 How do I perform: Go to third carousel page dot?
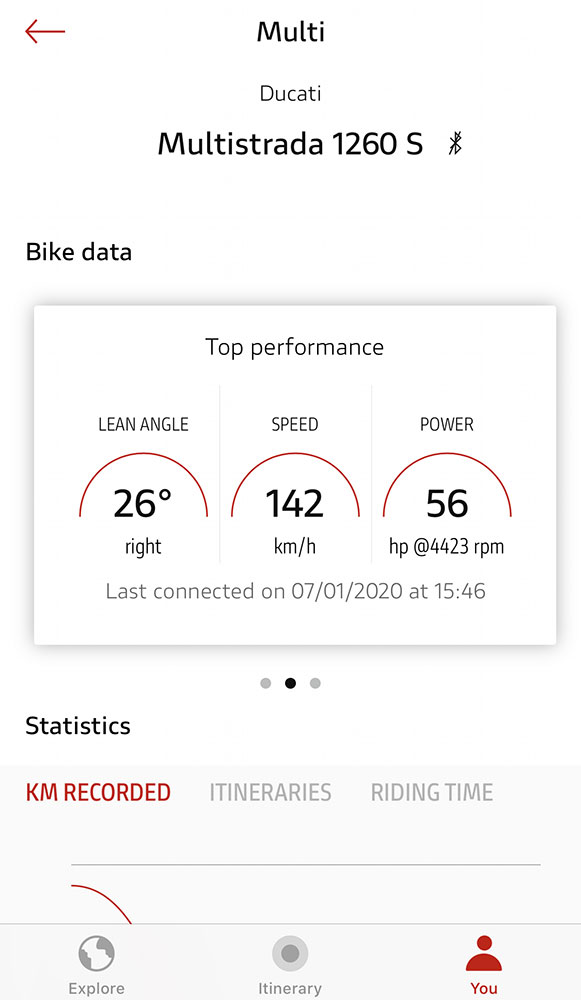pyautogui.click(x=315, y=683)
